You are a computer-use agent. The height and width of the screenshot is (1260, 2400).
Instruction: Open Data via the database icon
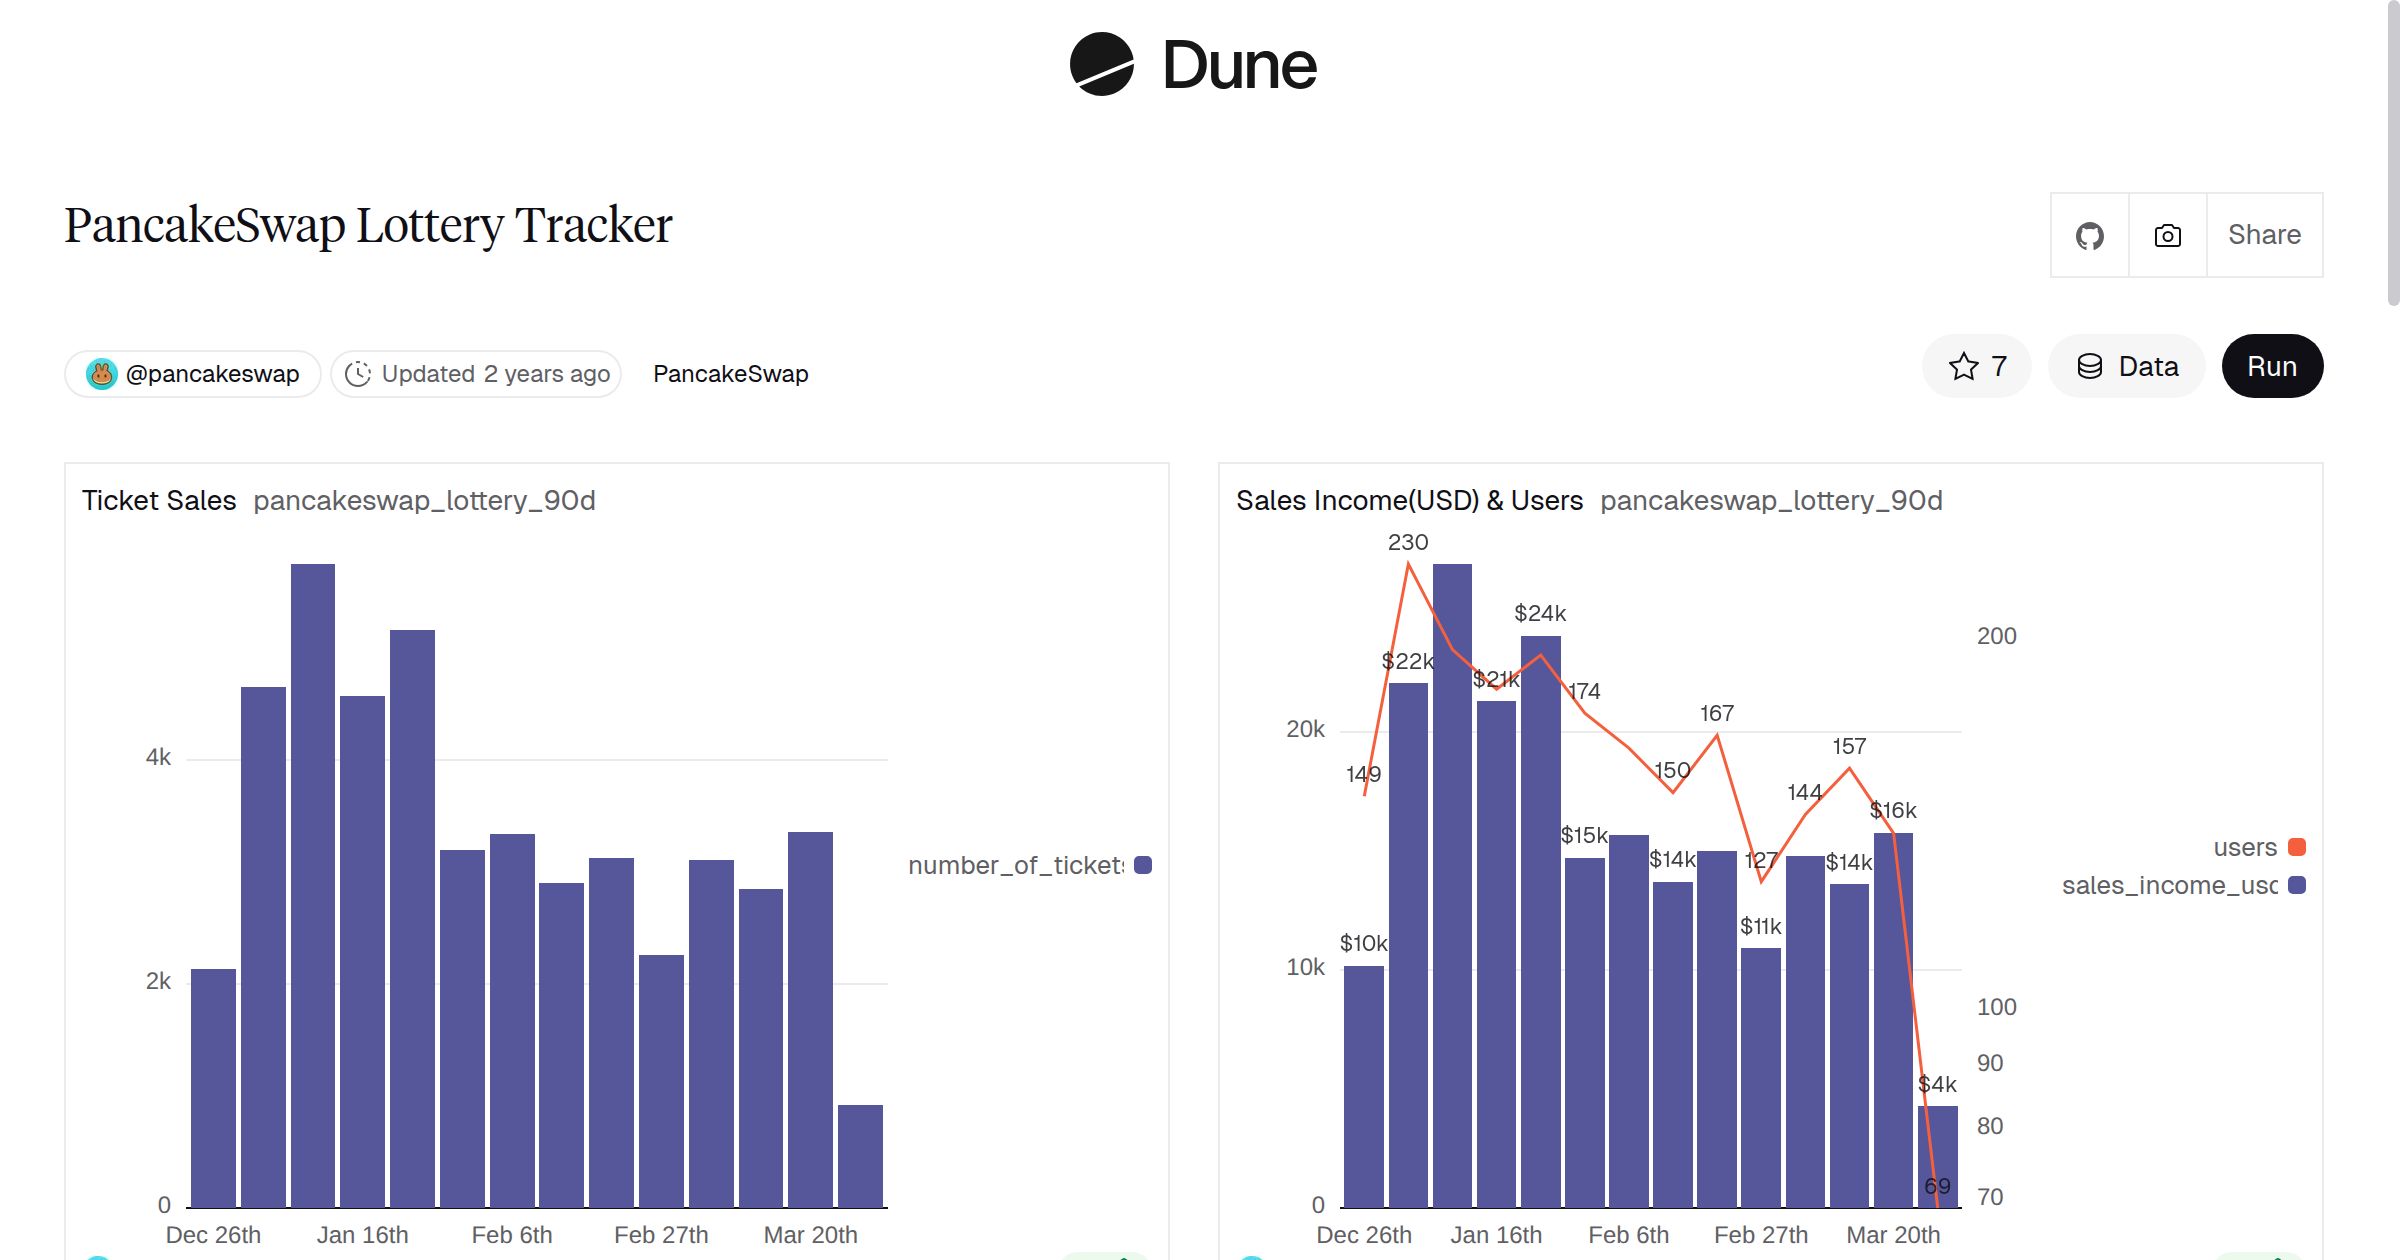2090,366
